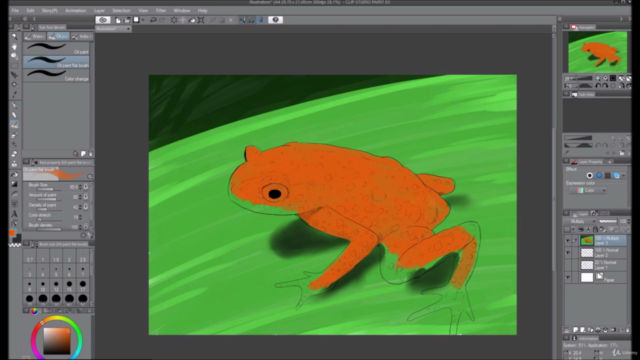Select the Oil paint brush preset
This screenshot has width=640, height=360.
tap(56, 48)
